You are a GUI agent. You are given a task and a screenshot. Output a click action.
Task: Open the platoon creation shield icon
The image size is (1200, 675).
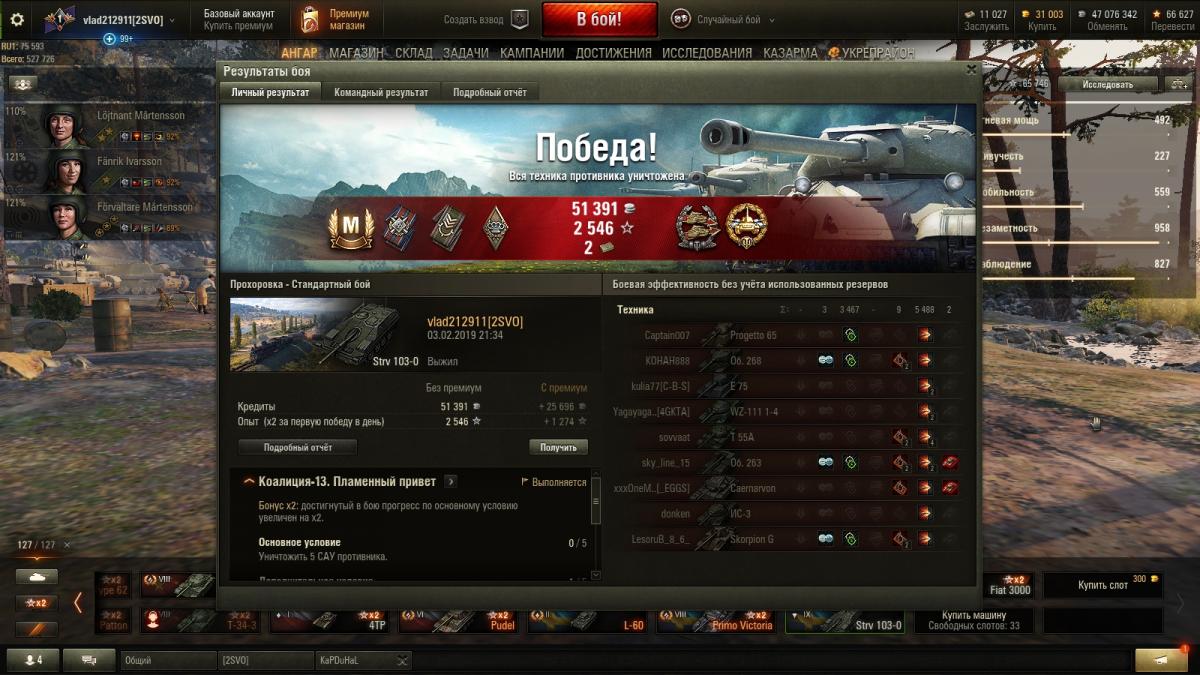(x=519, y=19)
